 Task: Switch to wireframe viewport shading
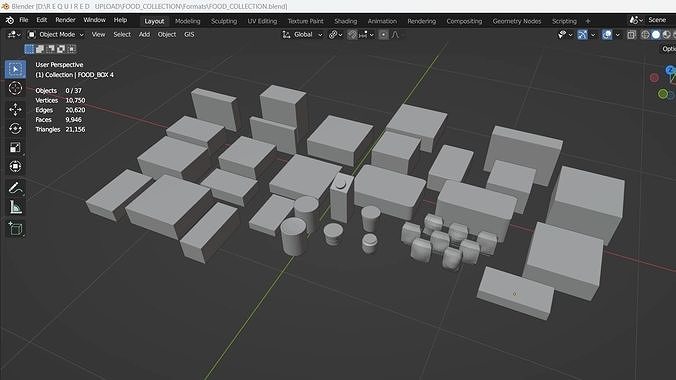pos(645,35)
